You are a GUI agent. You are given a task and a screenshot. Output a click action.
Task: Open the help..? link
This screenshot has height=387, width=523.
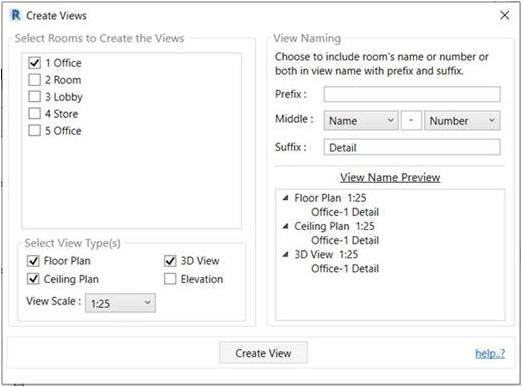[x=490, y=353]
